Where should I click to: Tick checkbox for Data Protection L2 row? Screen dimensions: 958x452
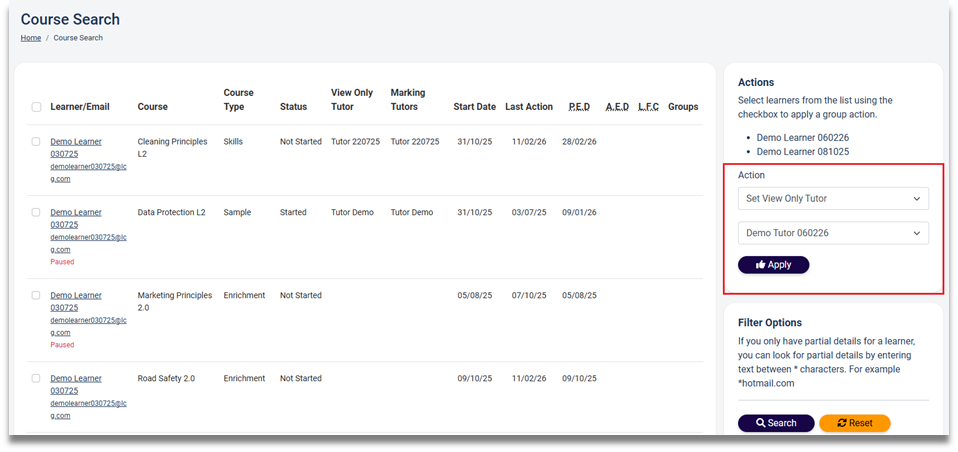[36, 213]
